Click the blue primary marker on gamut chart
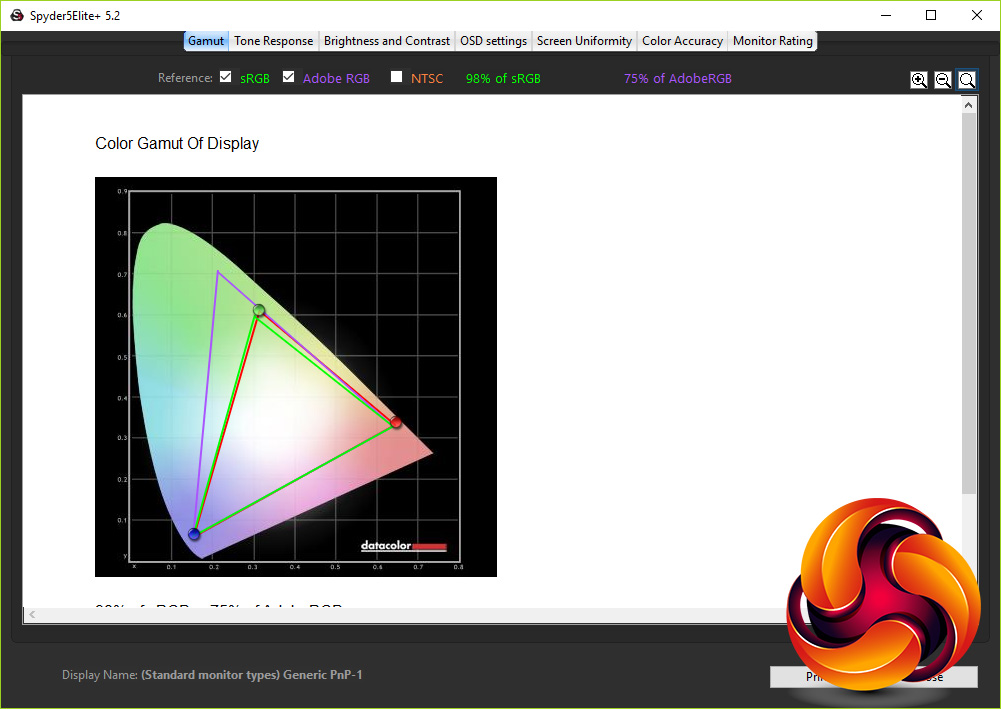 coord(194,535)
